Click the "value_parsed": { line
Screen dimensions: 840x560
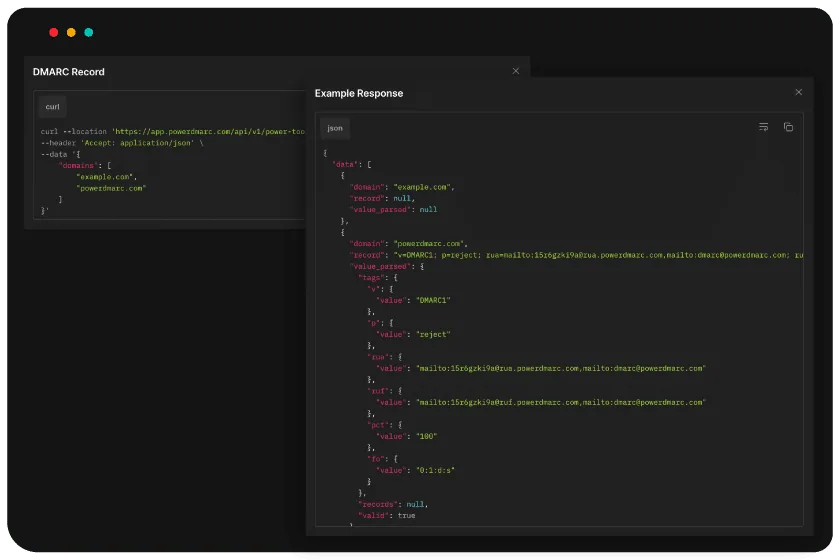(x=387, y=266)
